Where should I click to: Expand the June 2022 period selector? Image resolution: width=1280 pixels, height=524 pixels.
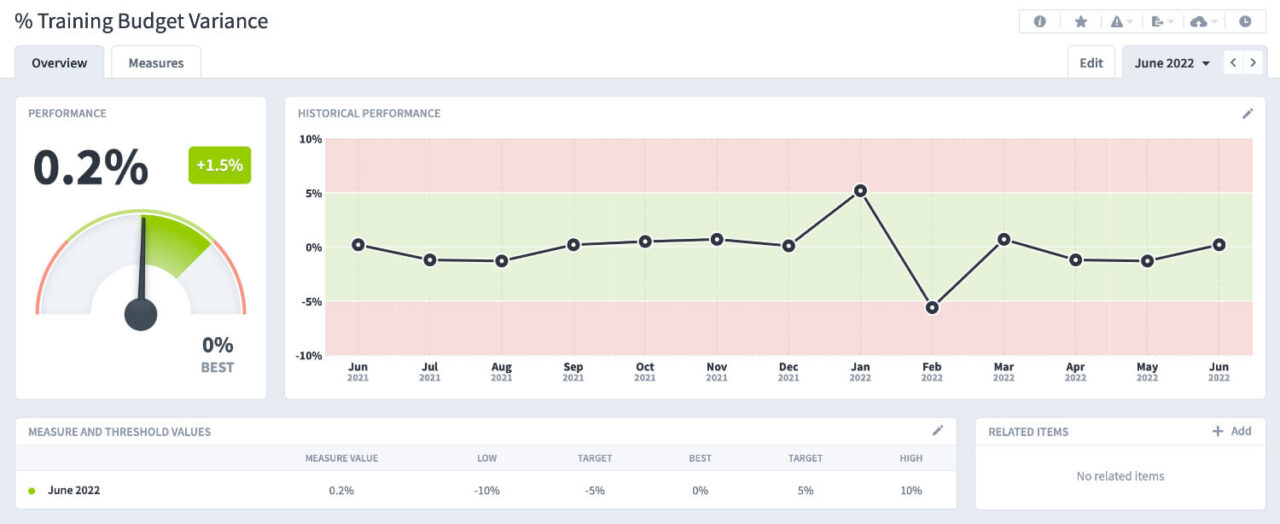click(x=1172, y=63)
